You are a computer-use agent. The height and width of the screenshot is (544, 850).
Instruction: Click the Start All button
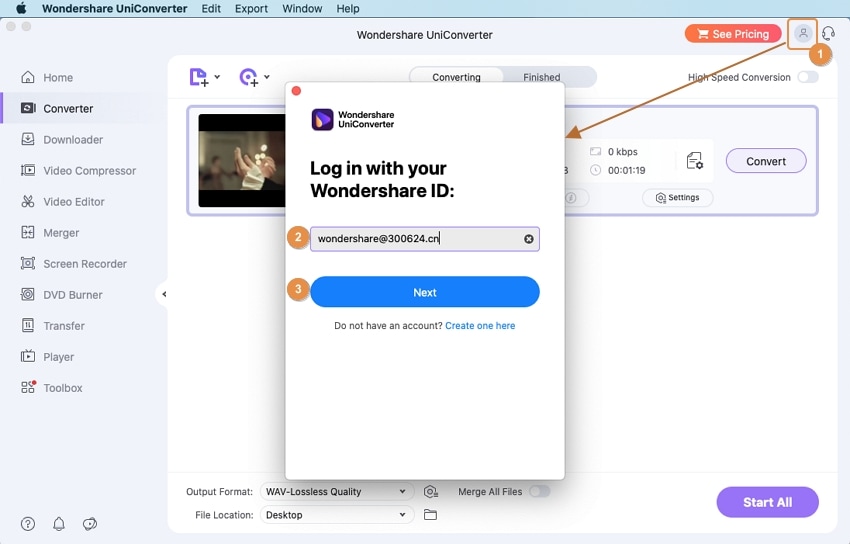pos(767,502)
